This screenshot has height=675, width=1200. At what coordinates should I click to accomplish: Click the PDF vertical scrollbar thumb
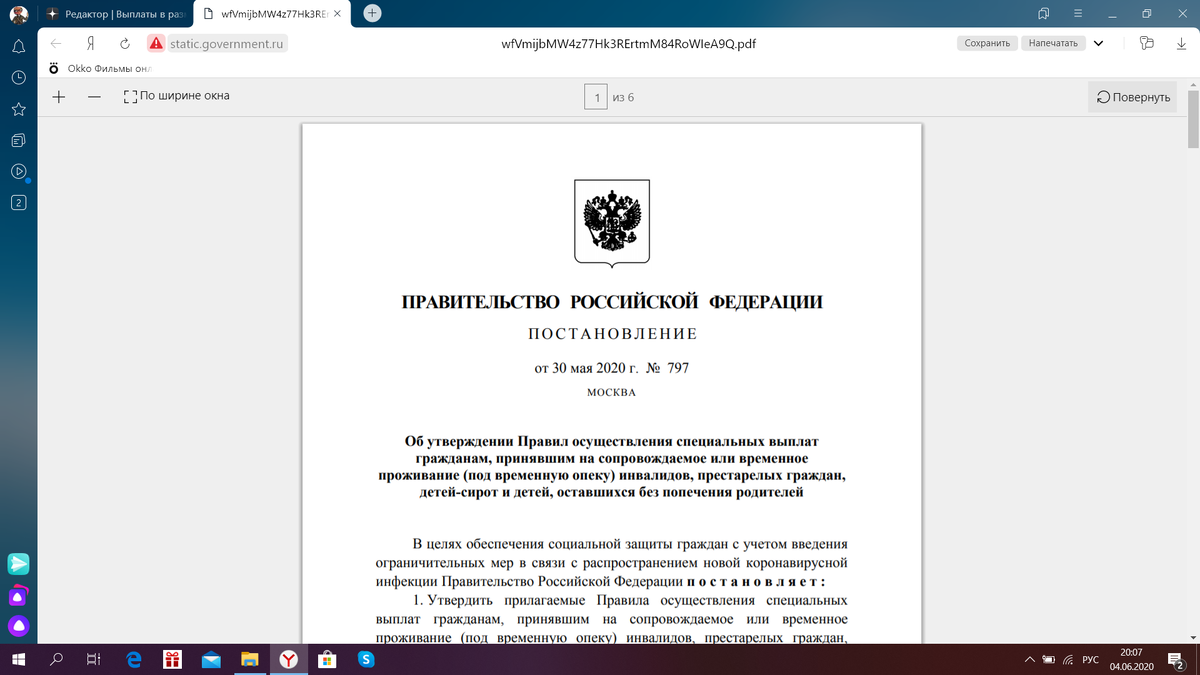[x=1194, y=121]
